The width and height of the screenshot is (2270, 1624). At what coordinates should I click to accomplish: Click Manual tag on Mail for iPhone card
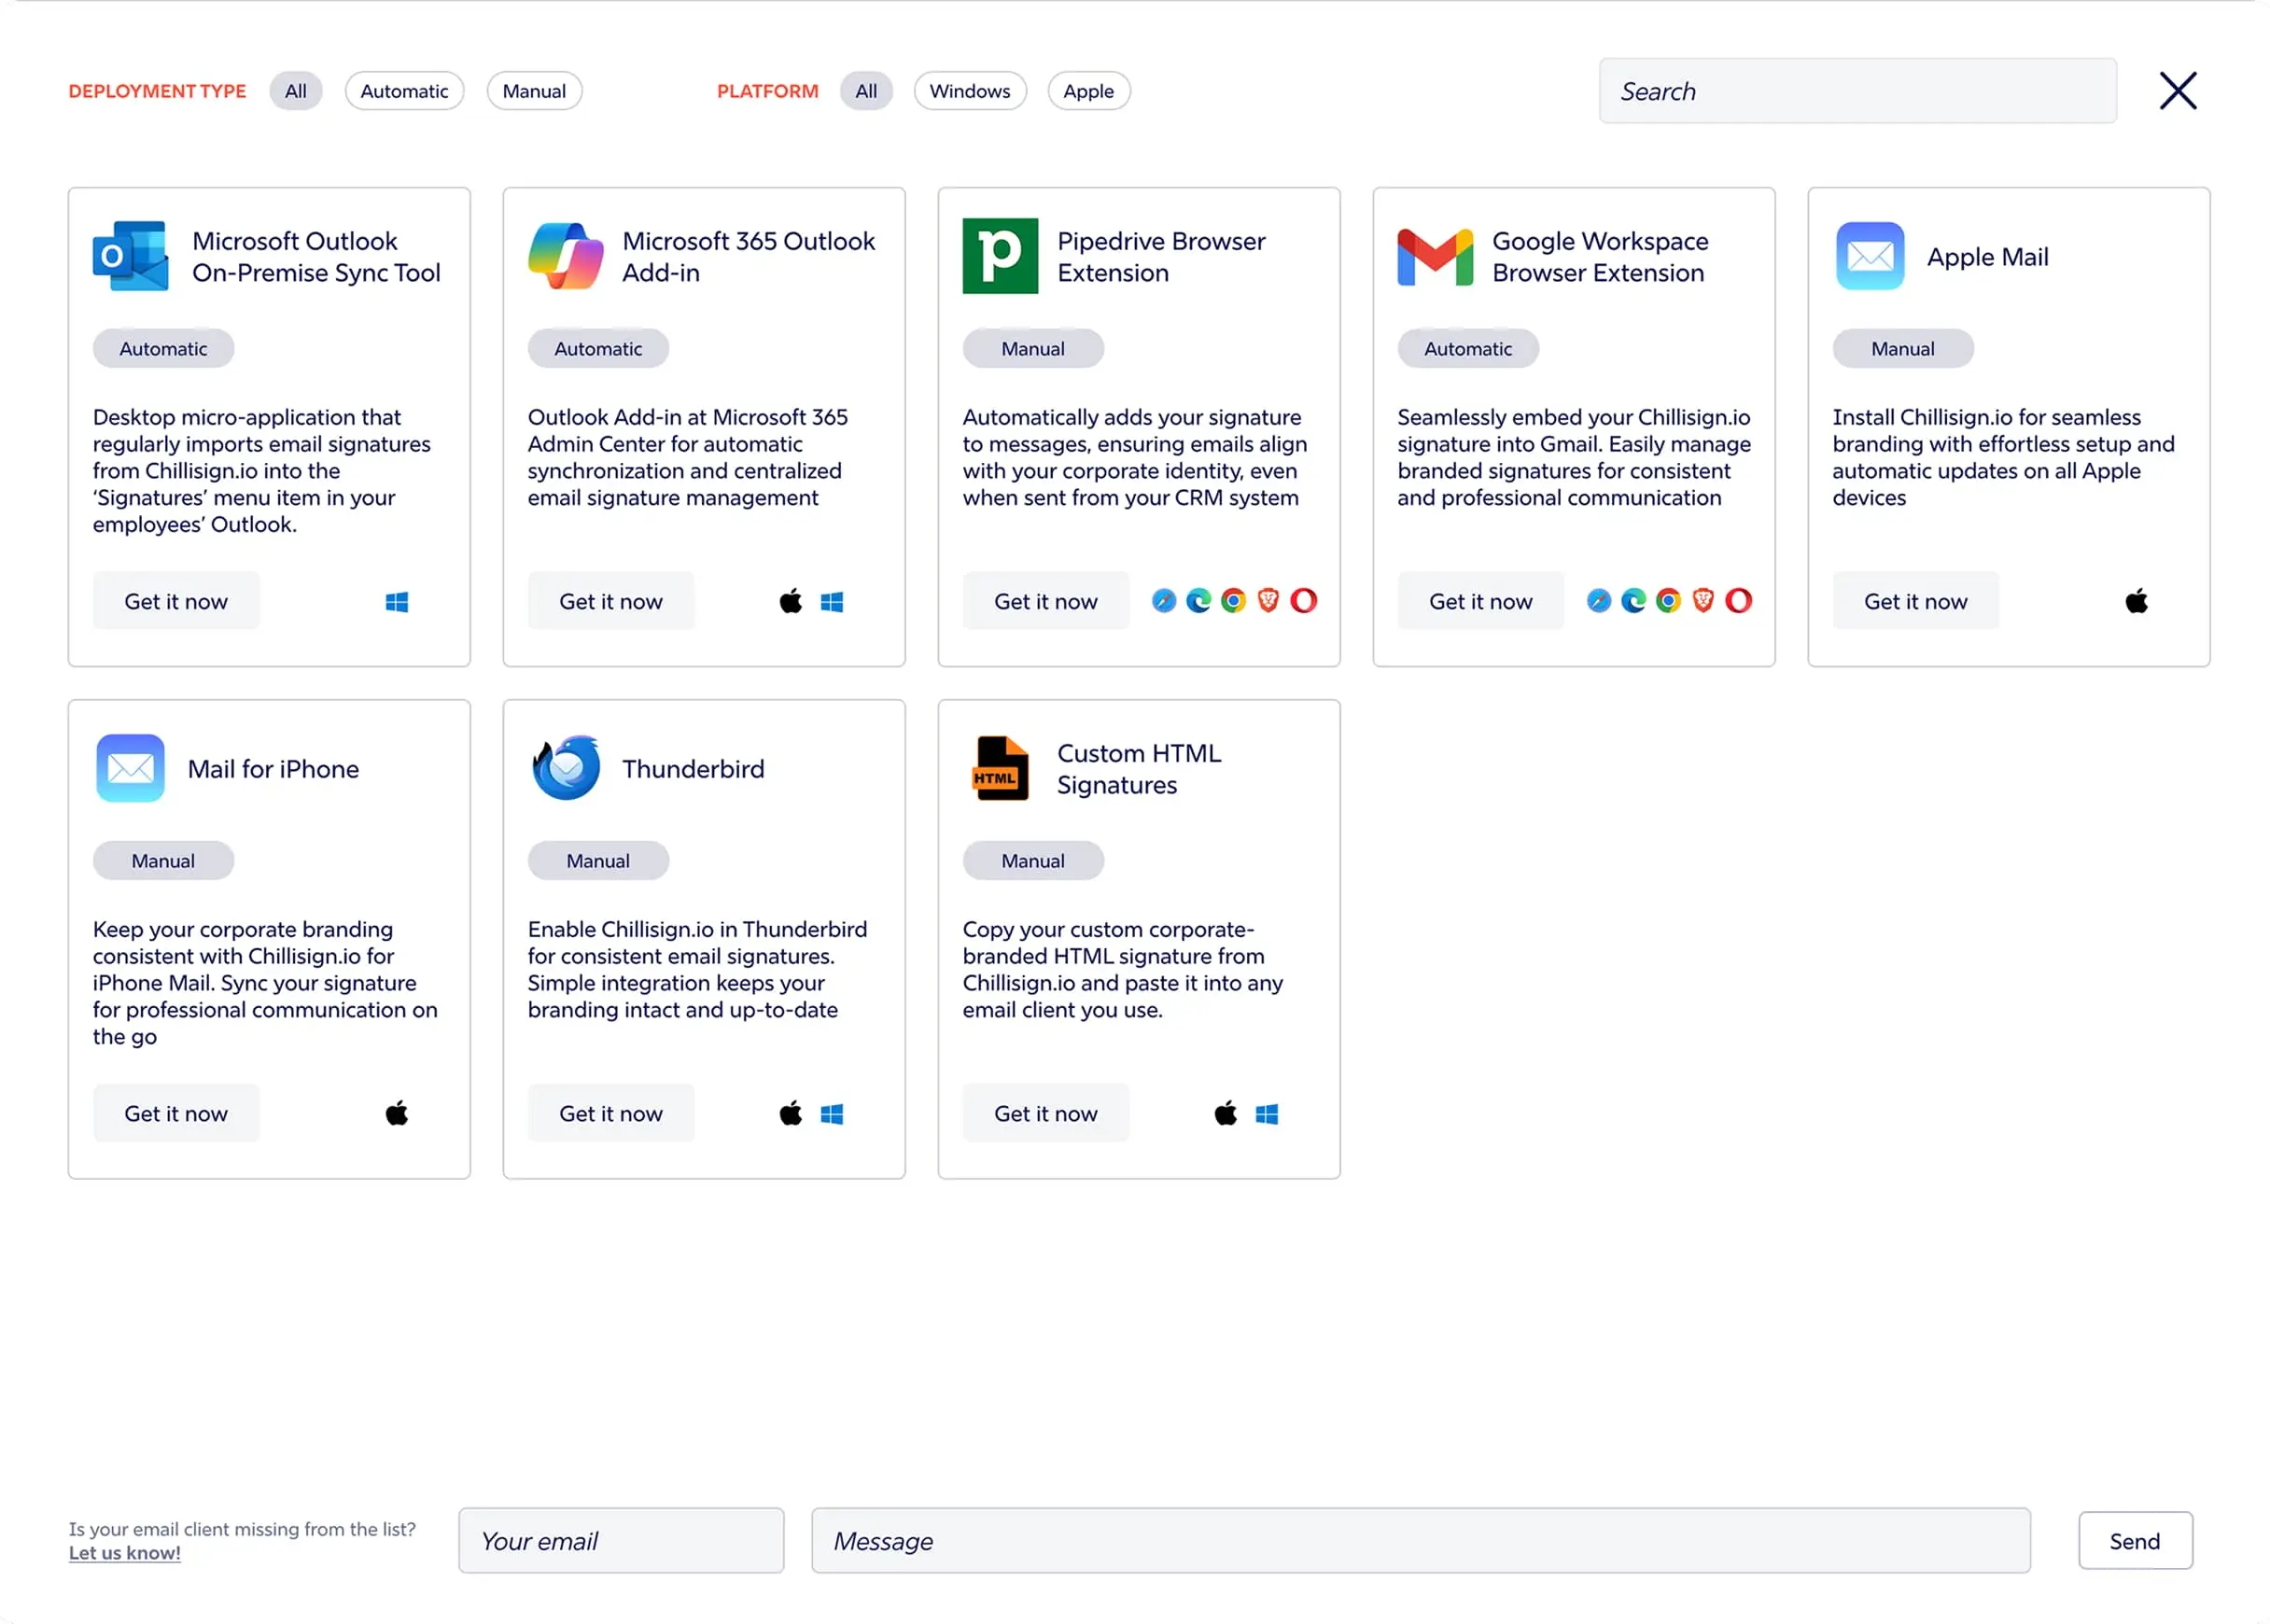point(163,860)
